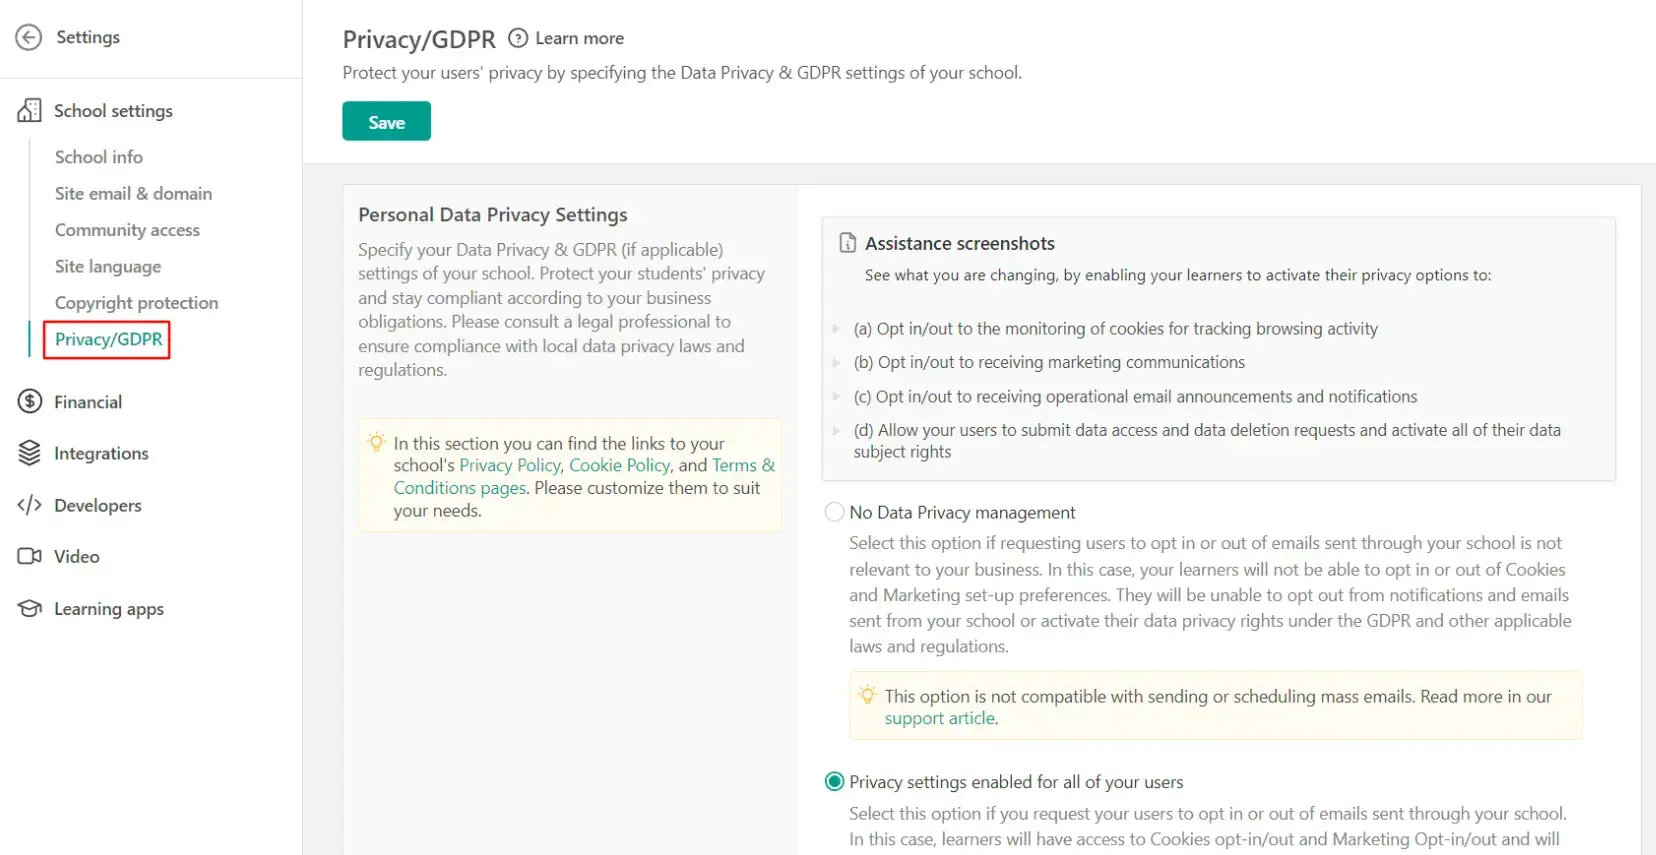The image size is (1656, 855).
Task: Click the School settings building icon
Action: pyautogui.click(x=29, y=110)
